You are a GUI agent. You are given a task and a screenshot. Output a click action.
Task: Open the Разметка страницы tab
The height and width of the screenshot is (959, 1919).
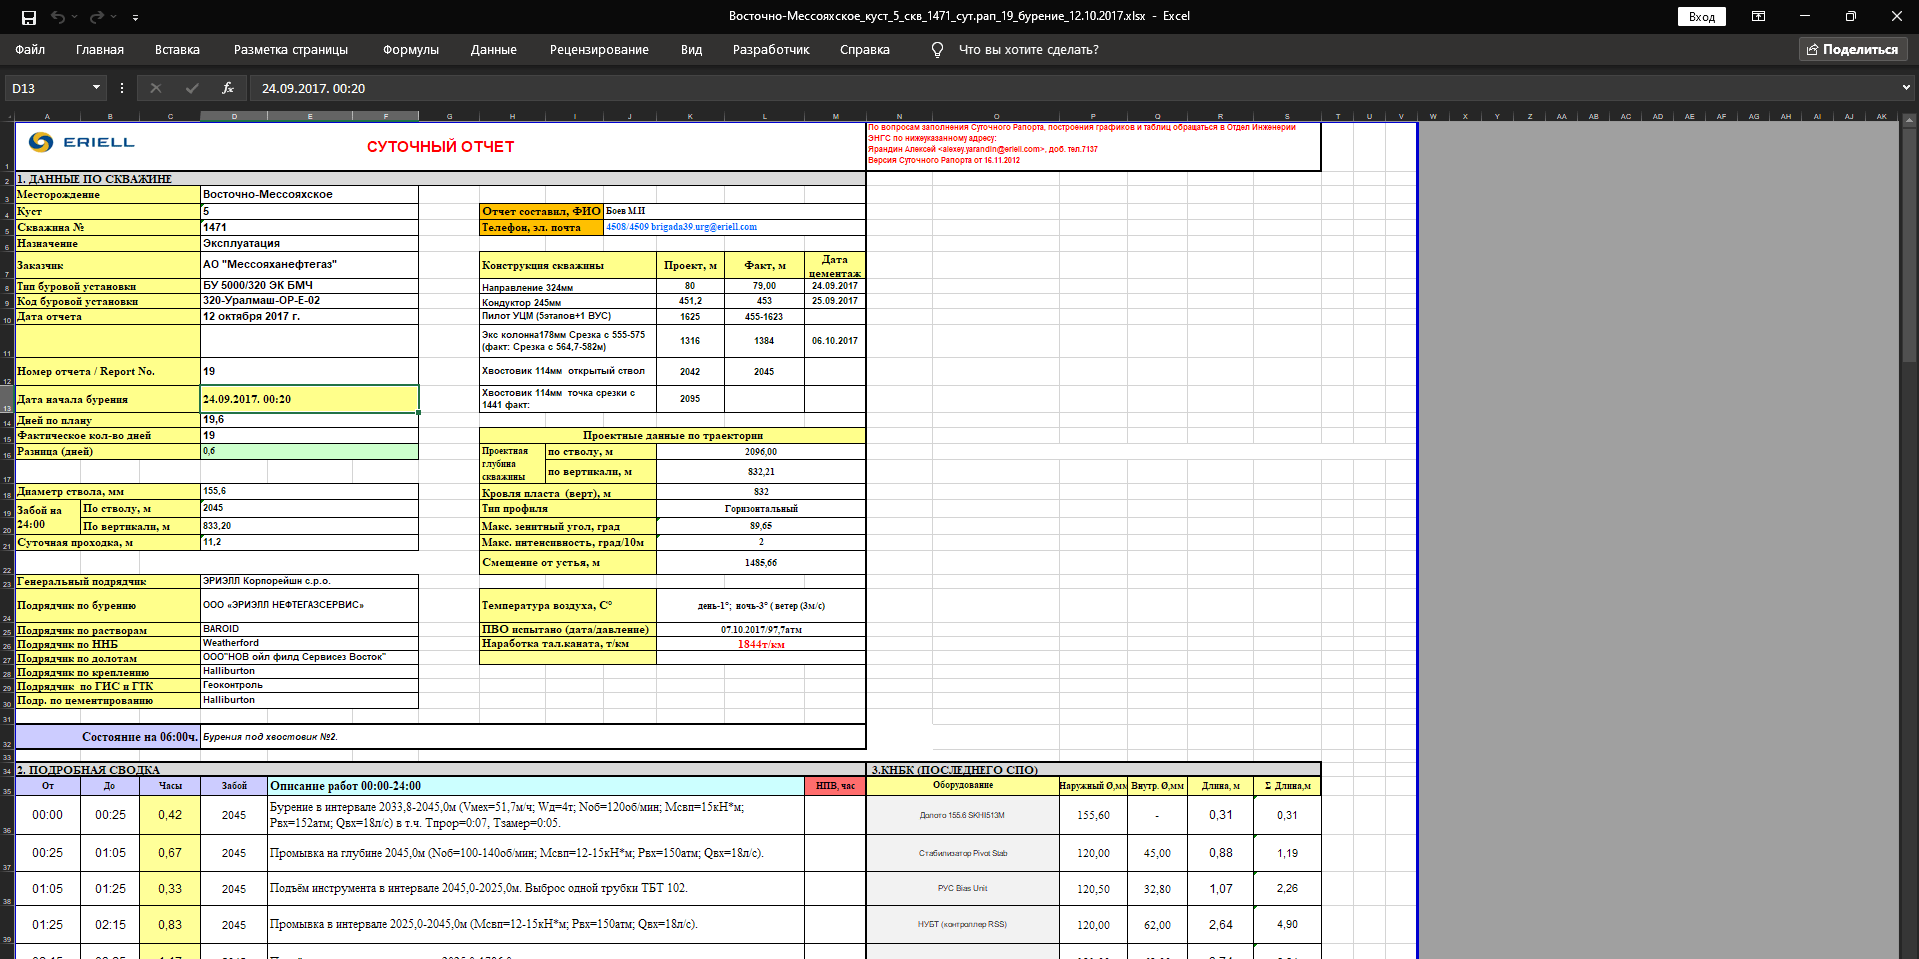tap(291, 49)
